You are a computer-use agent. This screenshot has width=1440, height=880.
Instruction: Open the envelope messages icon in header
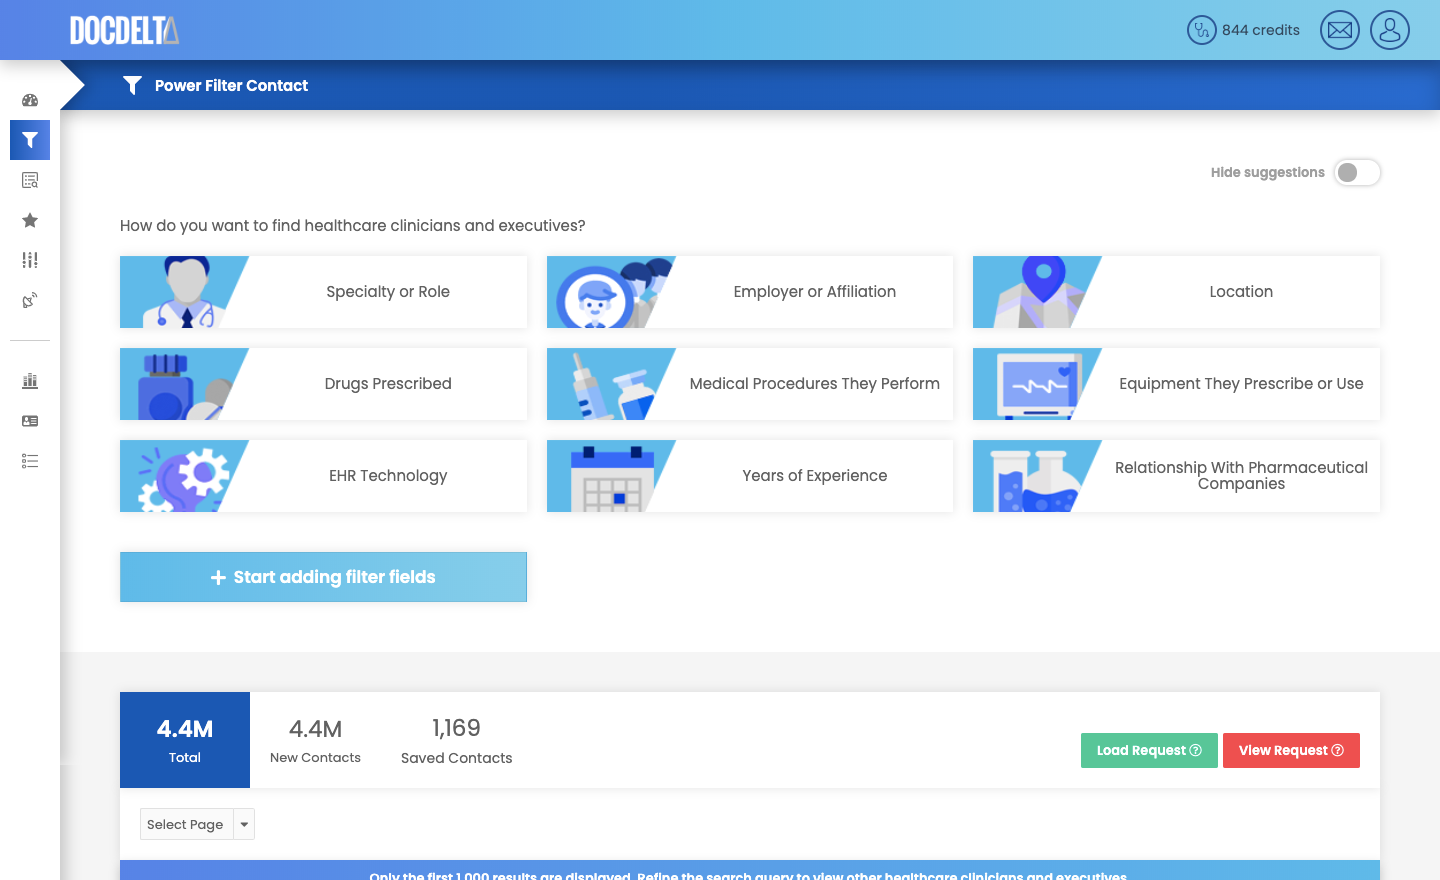[x=1339, y=30]
